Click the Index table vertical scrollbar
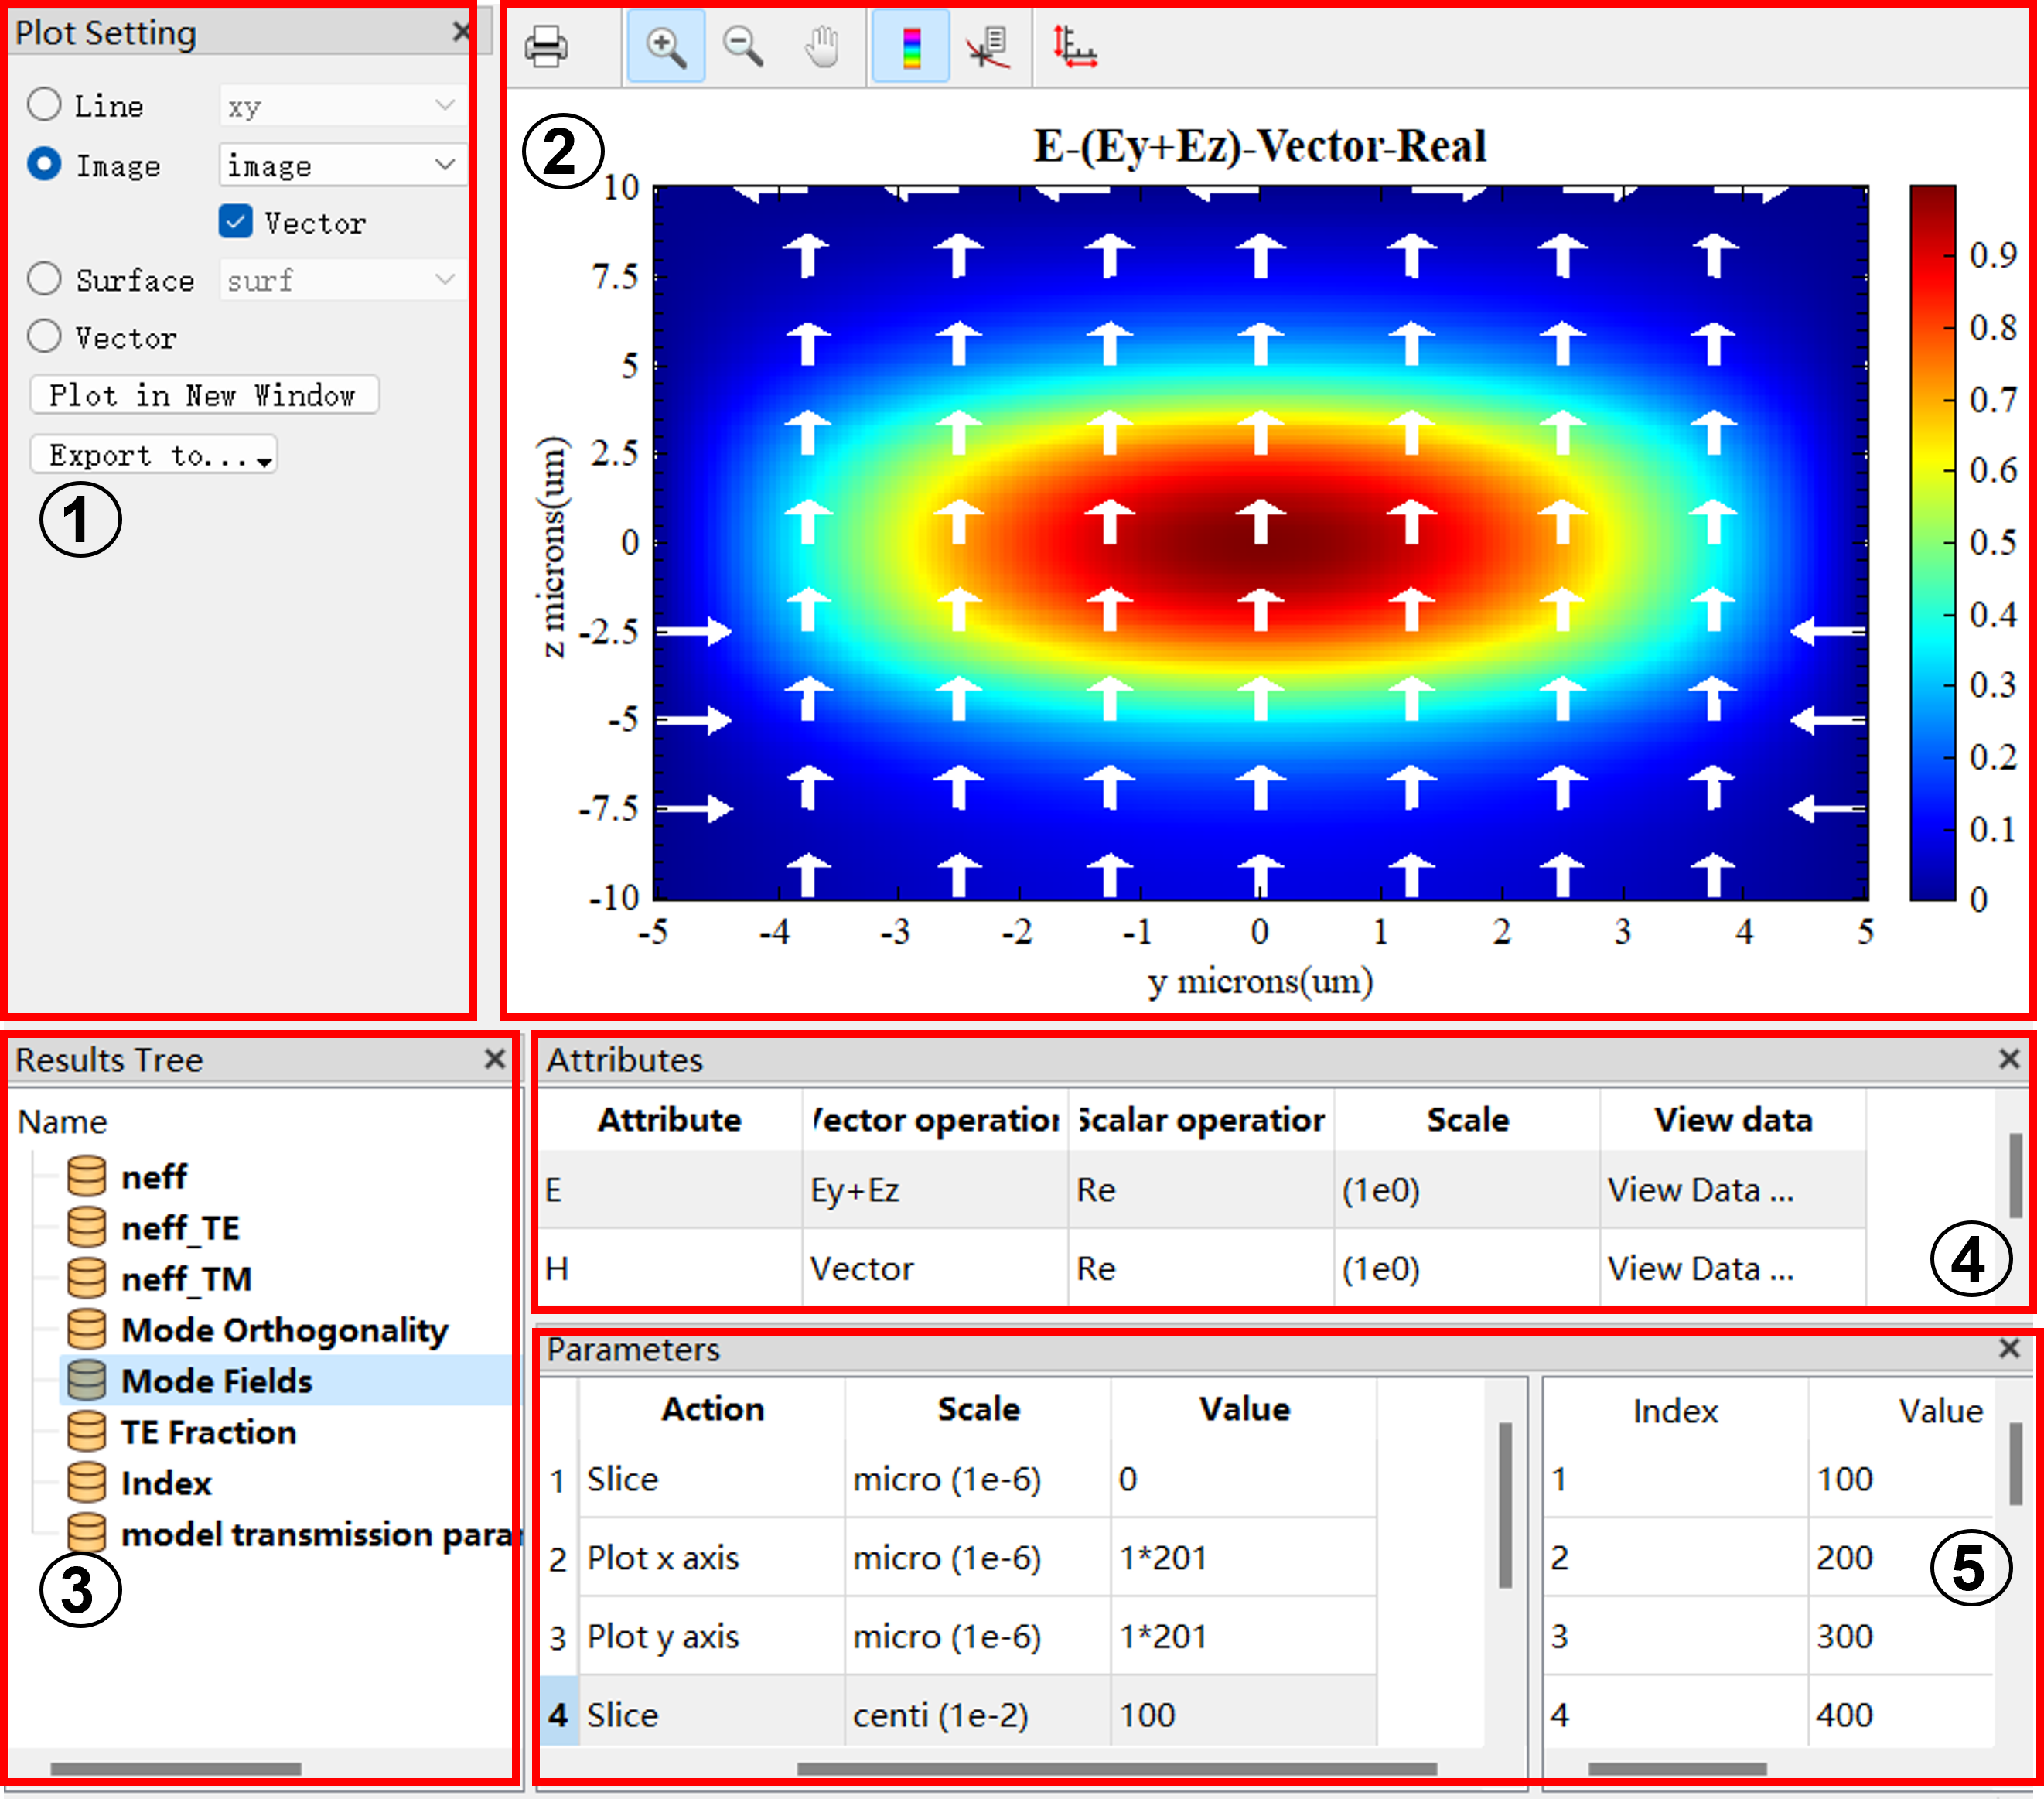 click(2016, 1464)
